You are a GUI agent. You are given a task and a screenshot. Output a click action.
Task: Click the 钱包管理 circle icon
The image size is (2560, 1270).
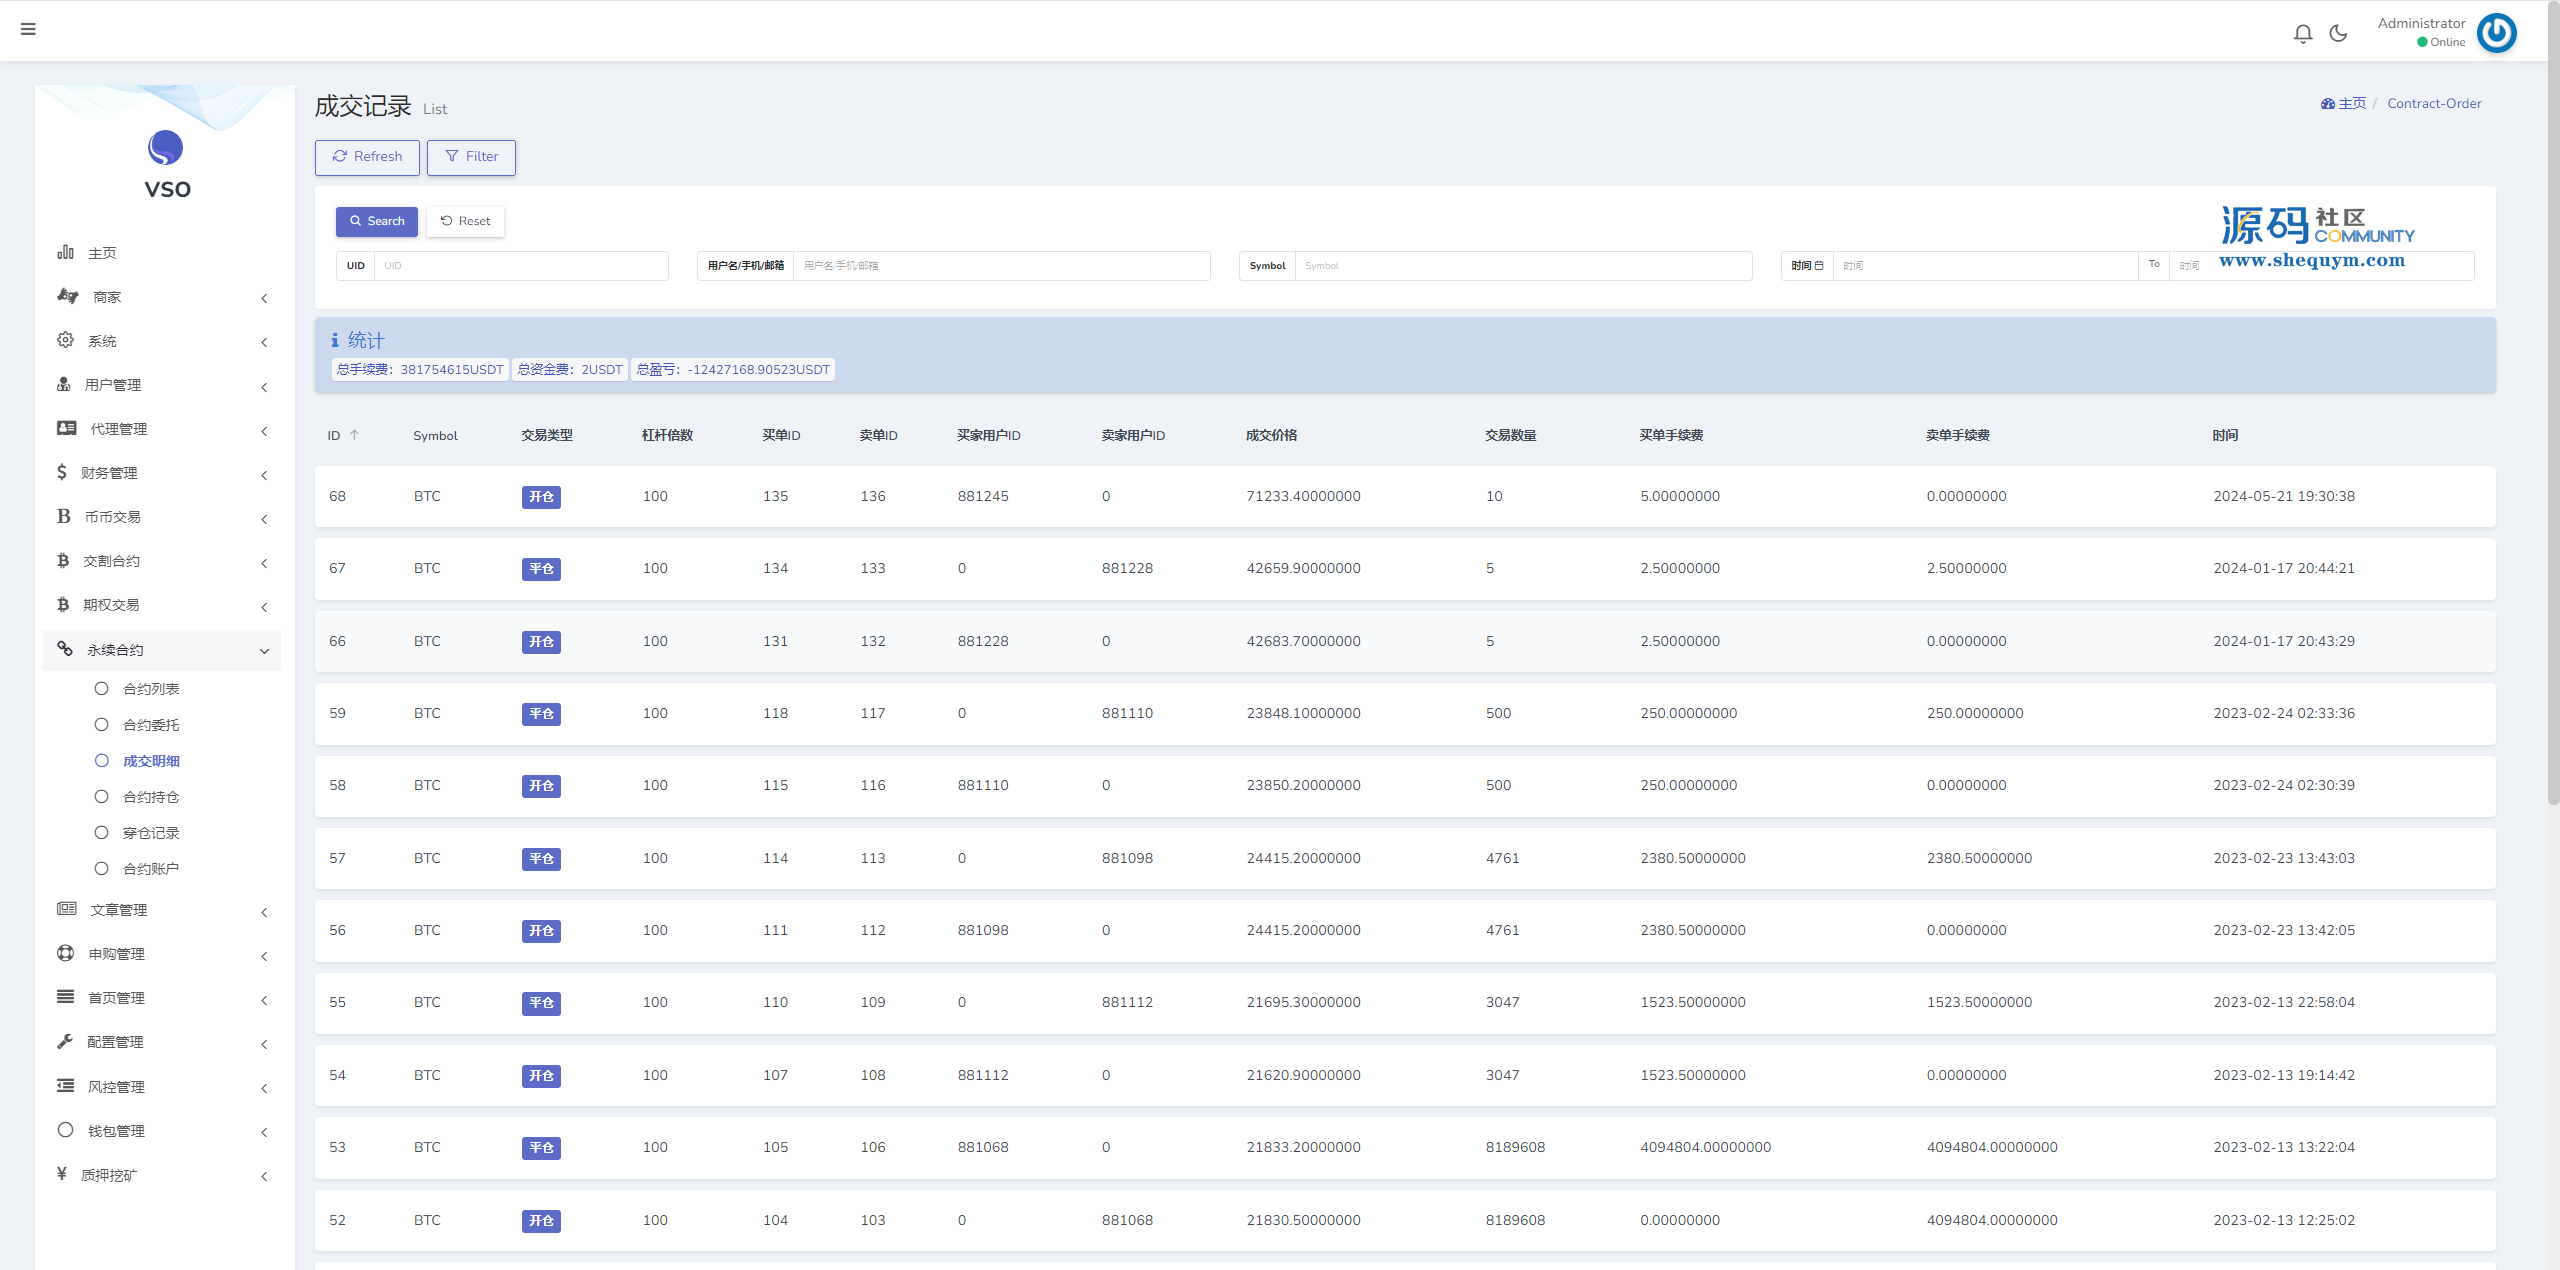click(x=66, y=1130)
